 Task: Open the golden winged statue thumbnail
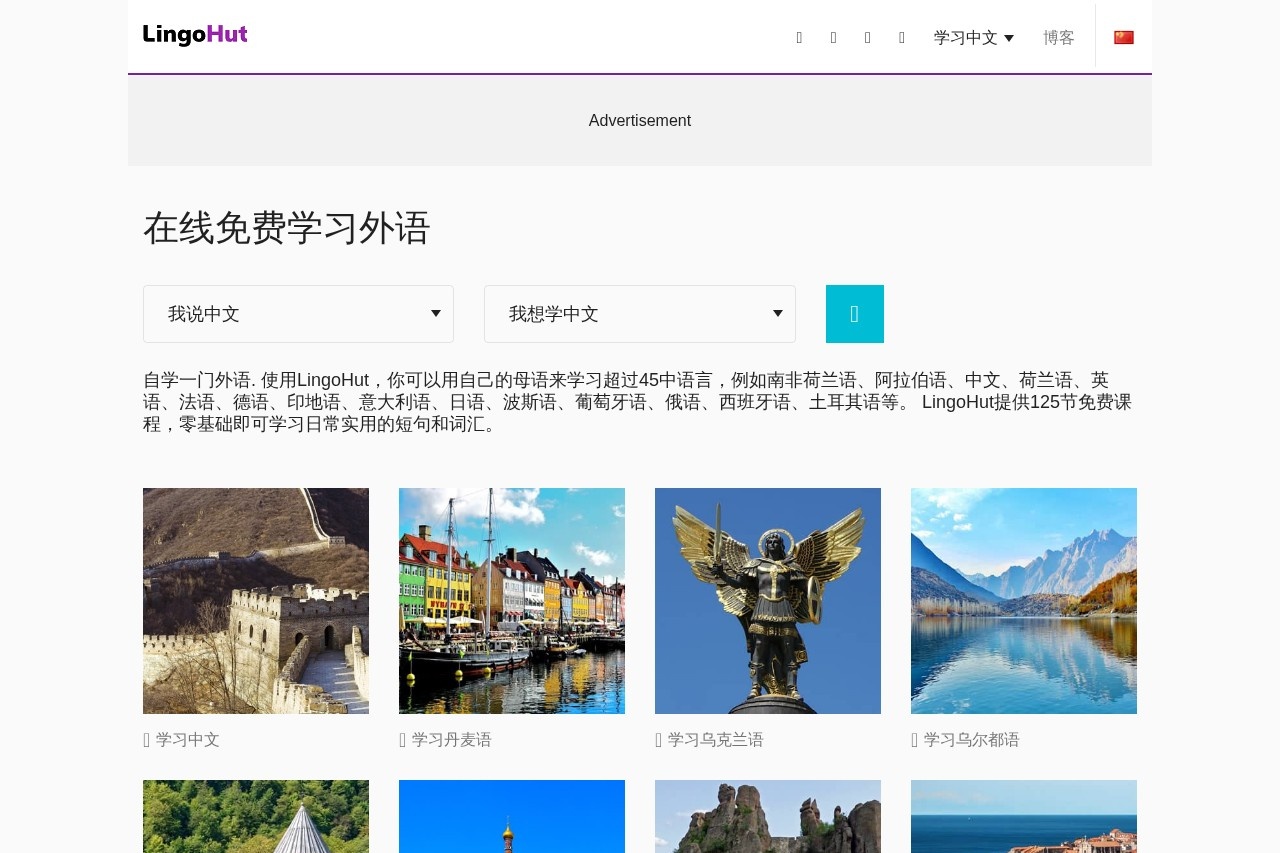tap(768, 601)
